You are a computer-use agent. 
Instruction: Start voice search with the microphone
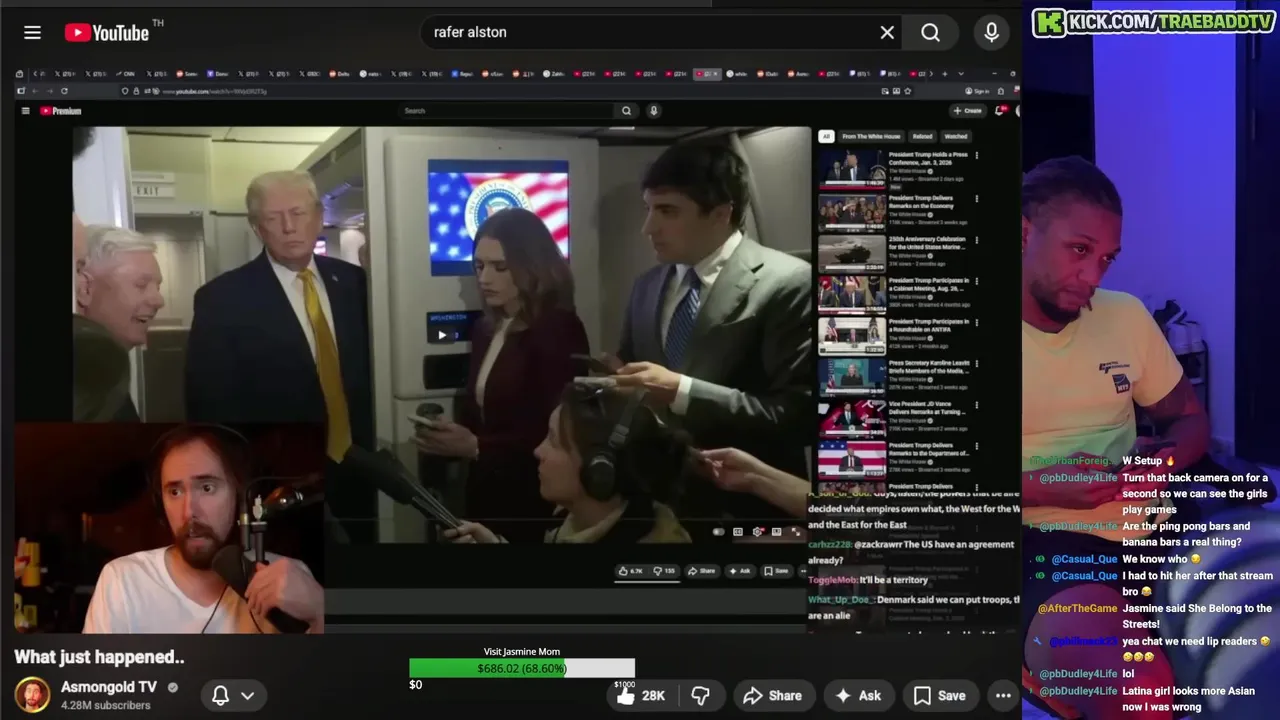point(991,33)
